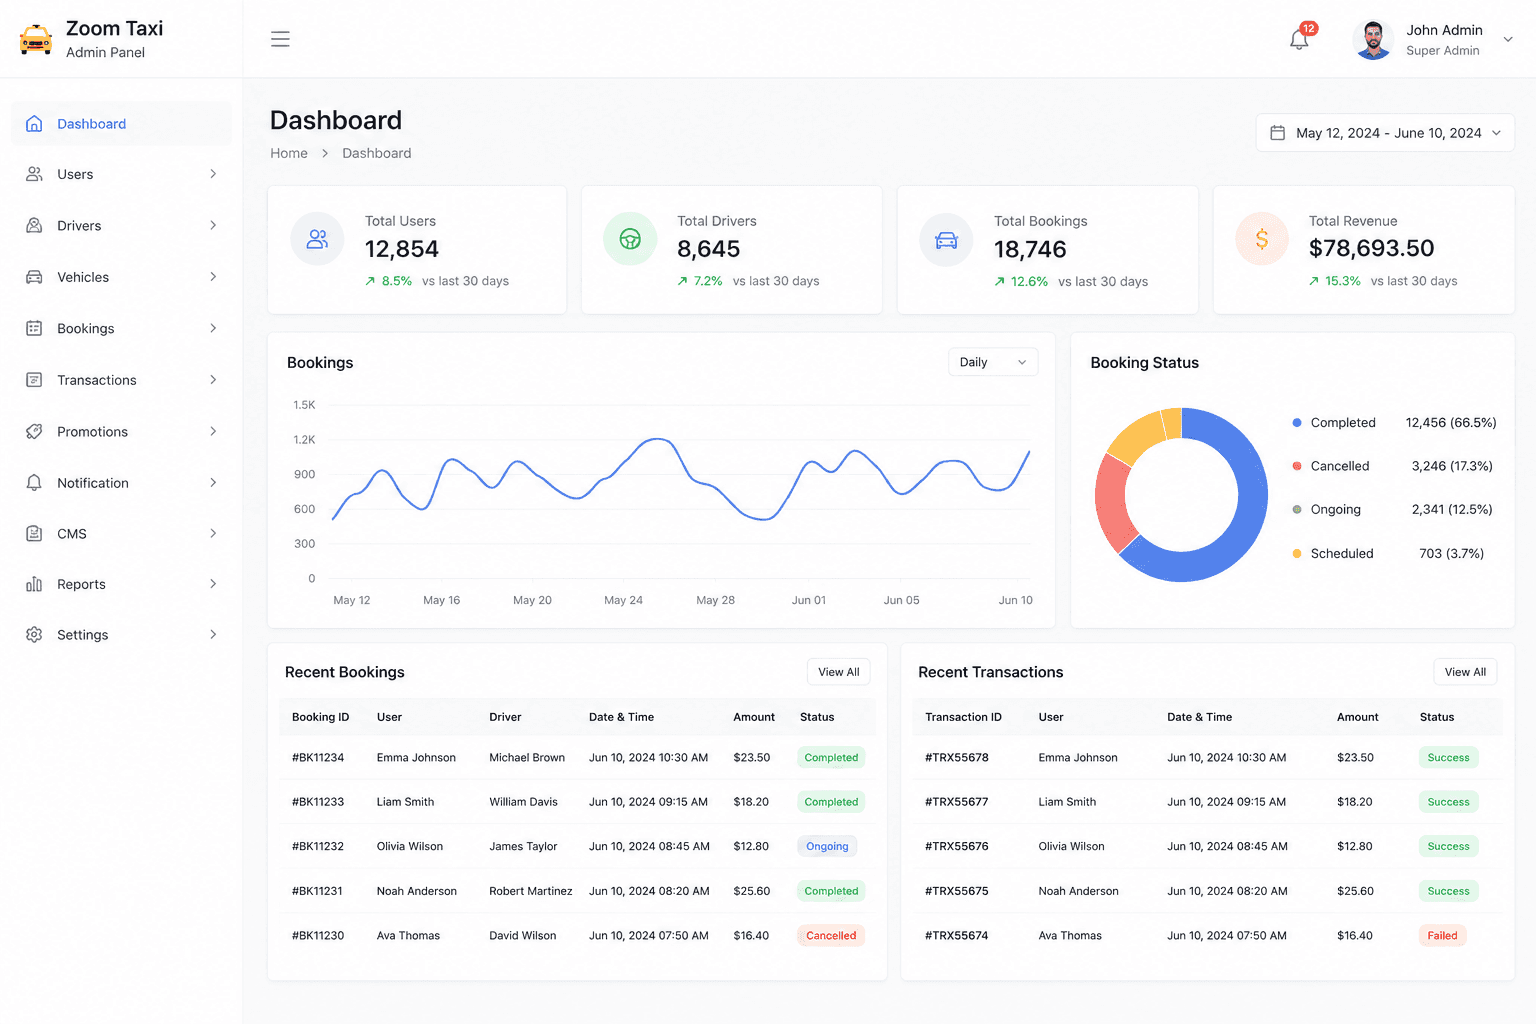Click John Admin's profile avatar
The width and height of the screenshot is (1536, 1024).
[1373, 40]
